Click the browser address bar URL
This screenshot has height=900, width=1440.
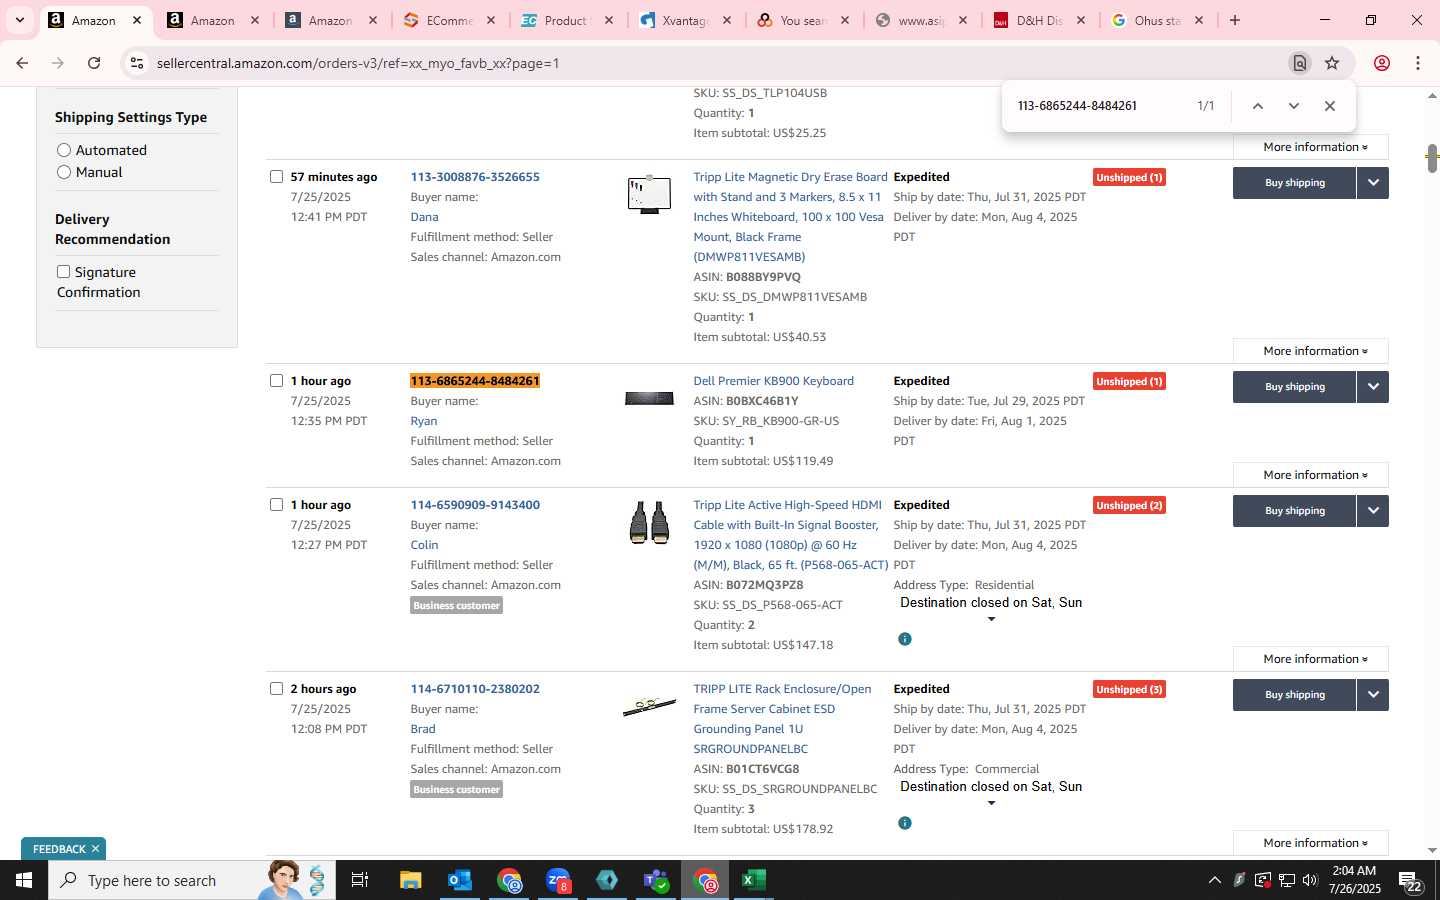(358, 63)
